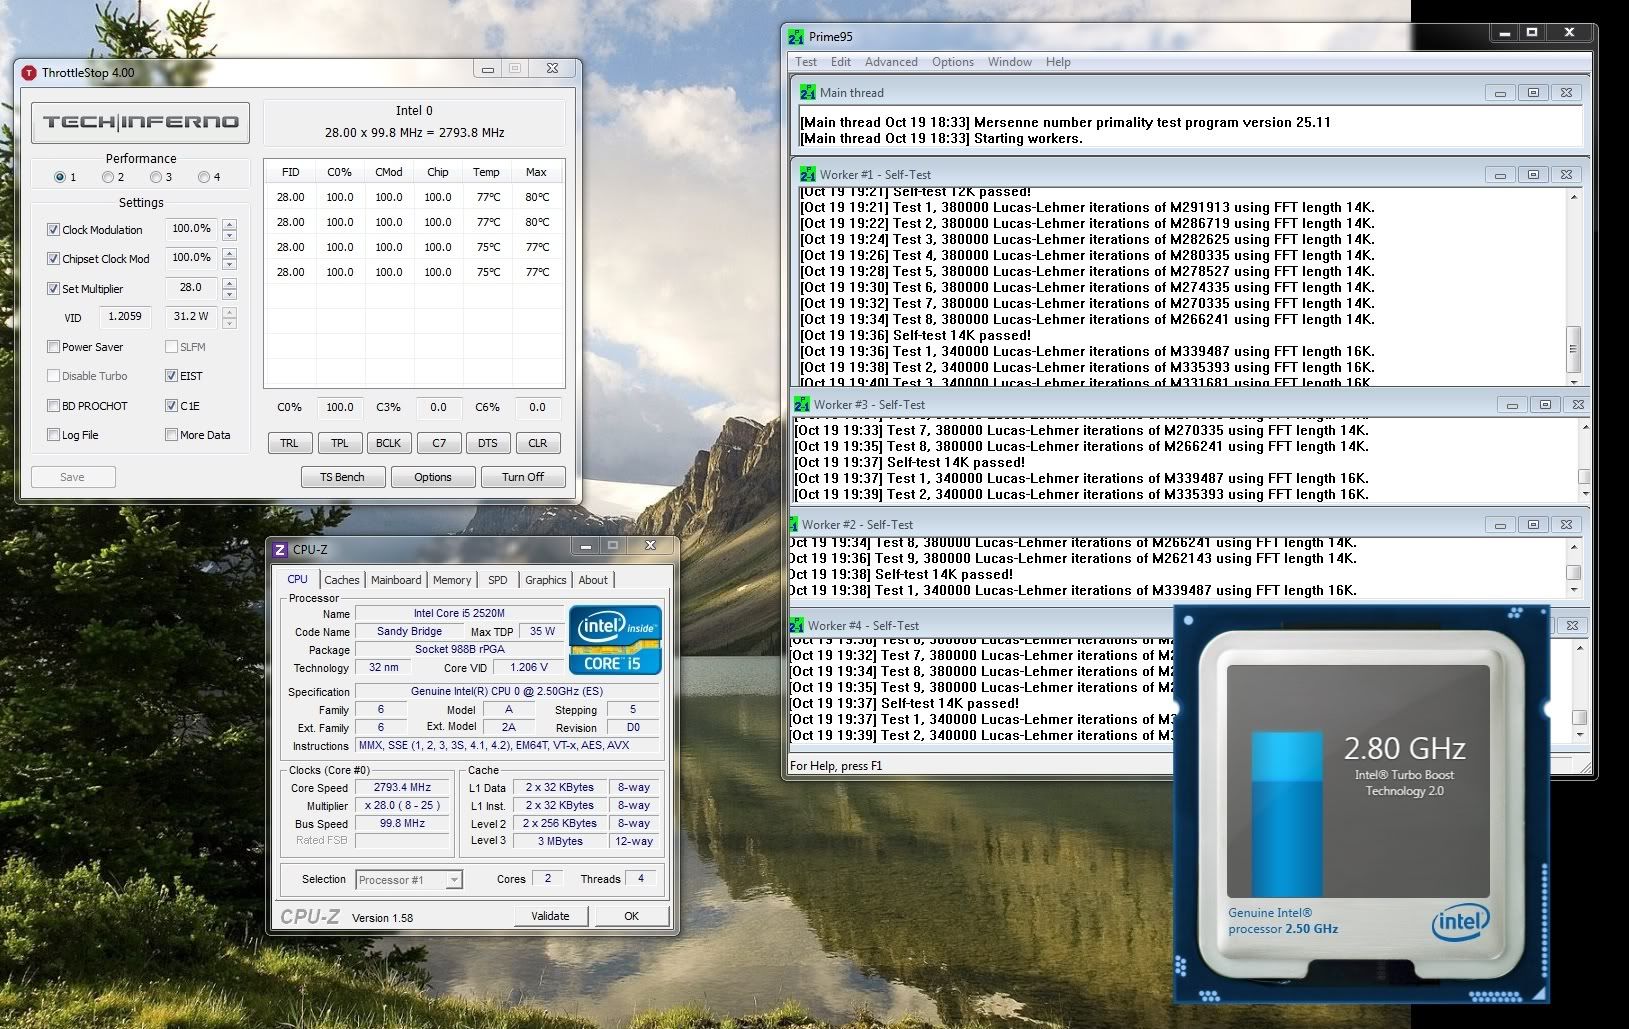Click the Prime95 title bar icon
This screenshot has width=1629, height=1029.
(x=796, y=37)
